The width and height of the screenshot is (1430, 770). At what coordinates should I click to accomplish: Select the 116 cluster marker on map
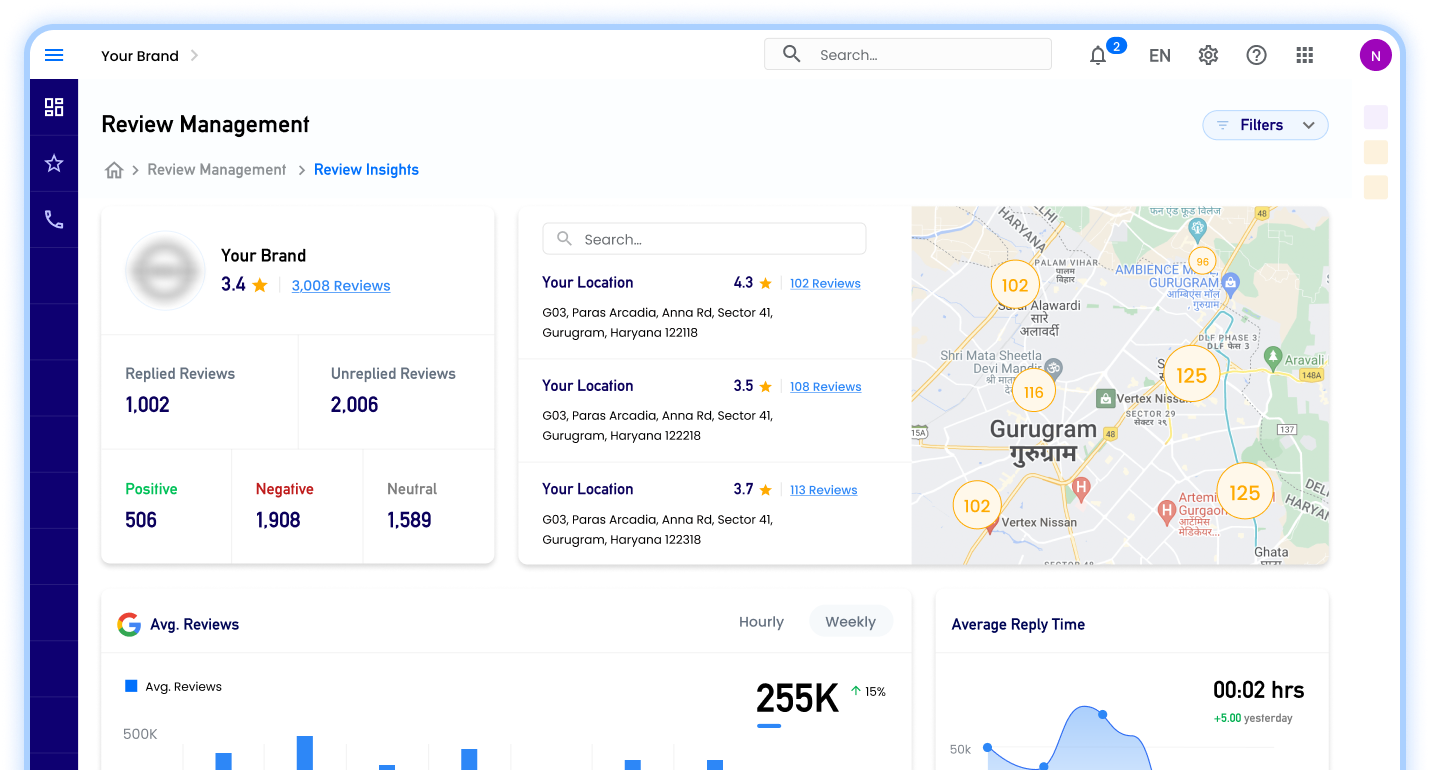1034,392
